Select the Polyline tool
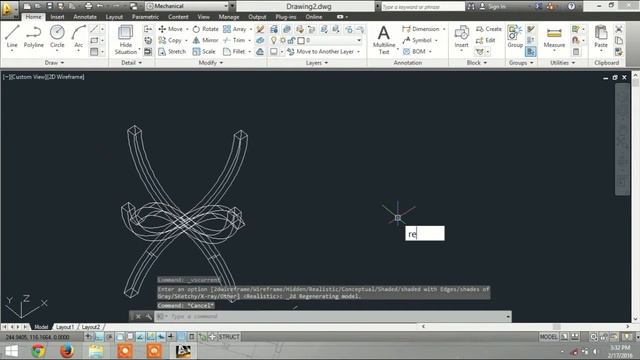 (x=33, y=37)
